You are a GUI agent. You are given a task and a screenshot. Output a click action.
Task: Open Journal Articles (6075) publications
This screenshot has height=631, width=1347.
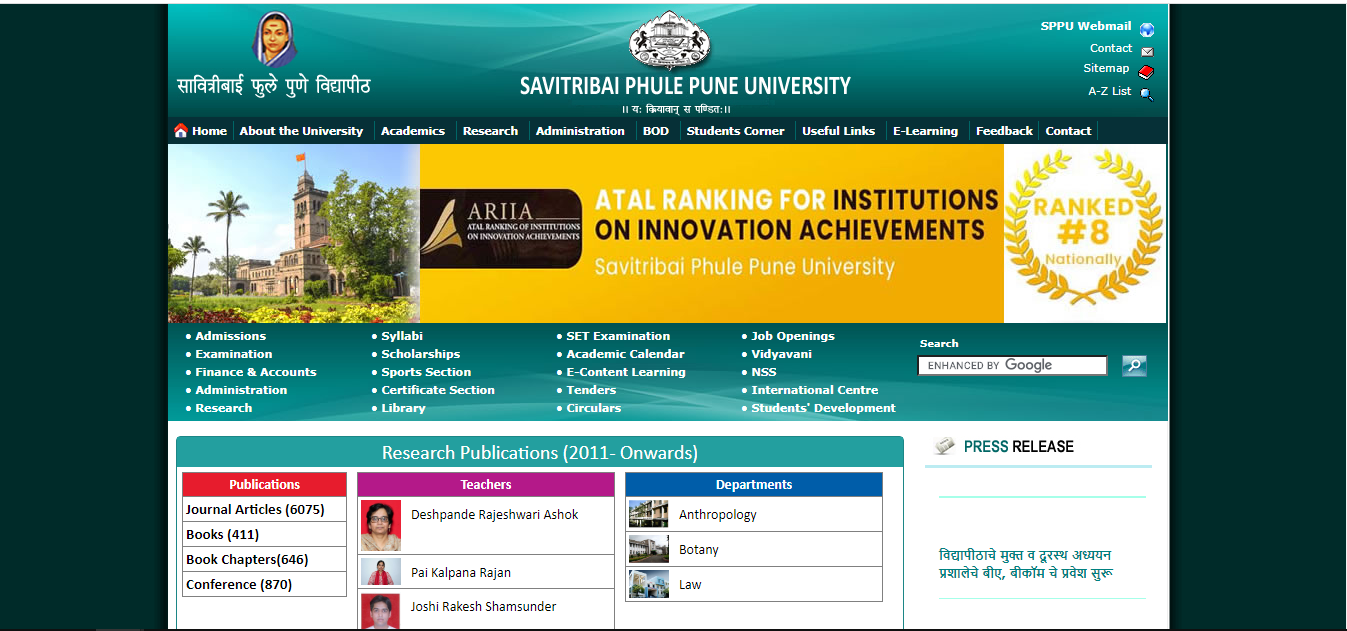pos(255,509)
